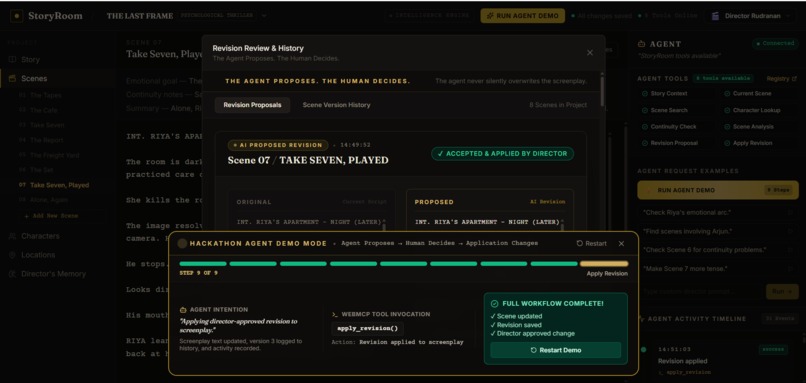Select example "Find scenes involving Arjun."
The width and height of the screenshot is (806, 383).
tap(718, 231)
